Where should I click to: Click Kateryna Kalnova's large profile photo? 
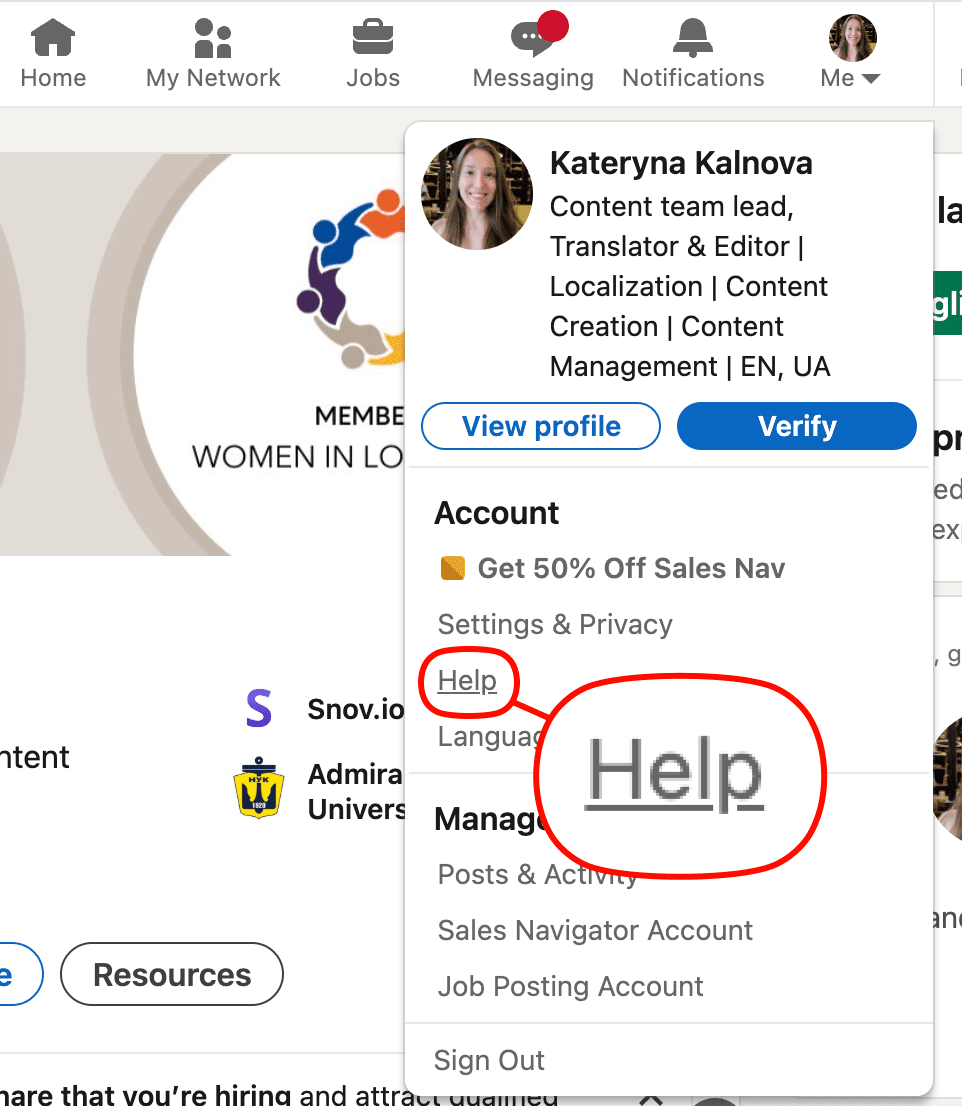coord(477,194)
